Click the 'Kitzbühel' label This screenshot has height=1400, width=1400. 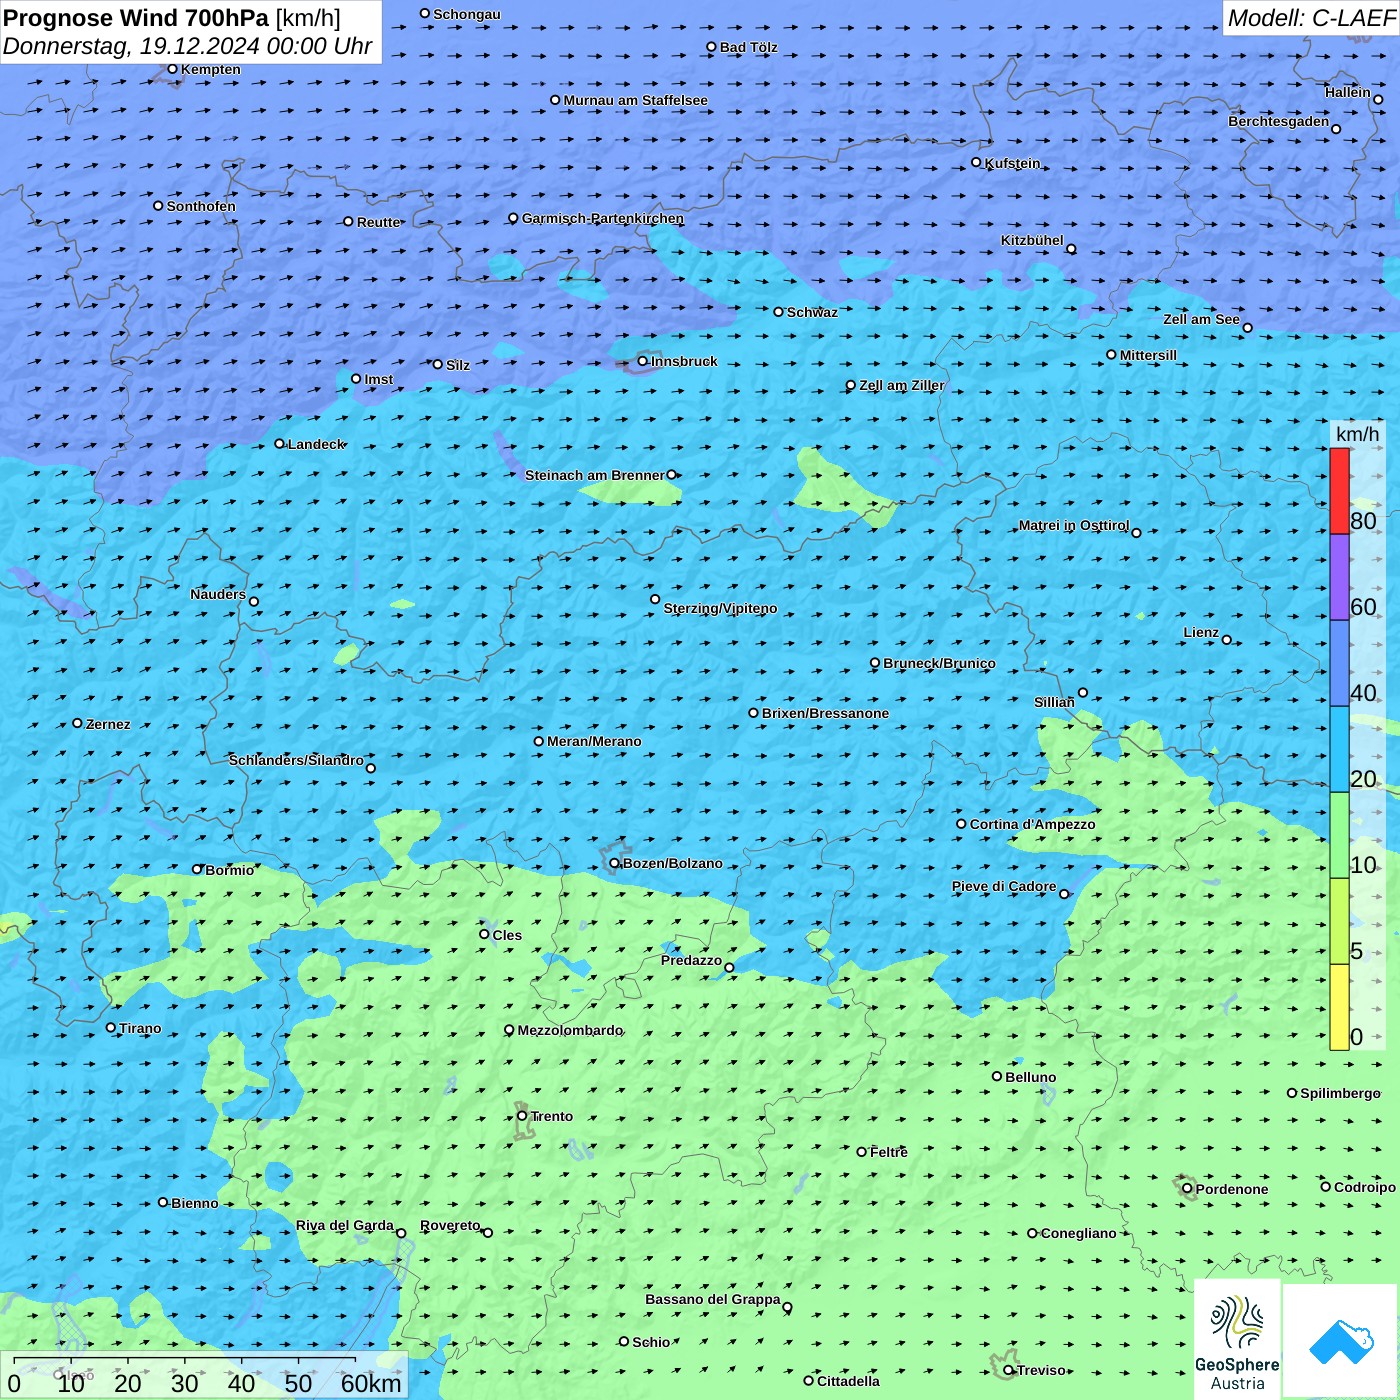point(1032,240)
